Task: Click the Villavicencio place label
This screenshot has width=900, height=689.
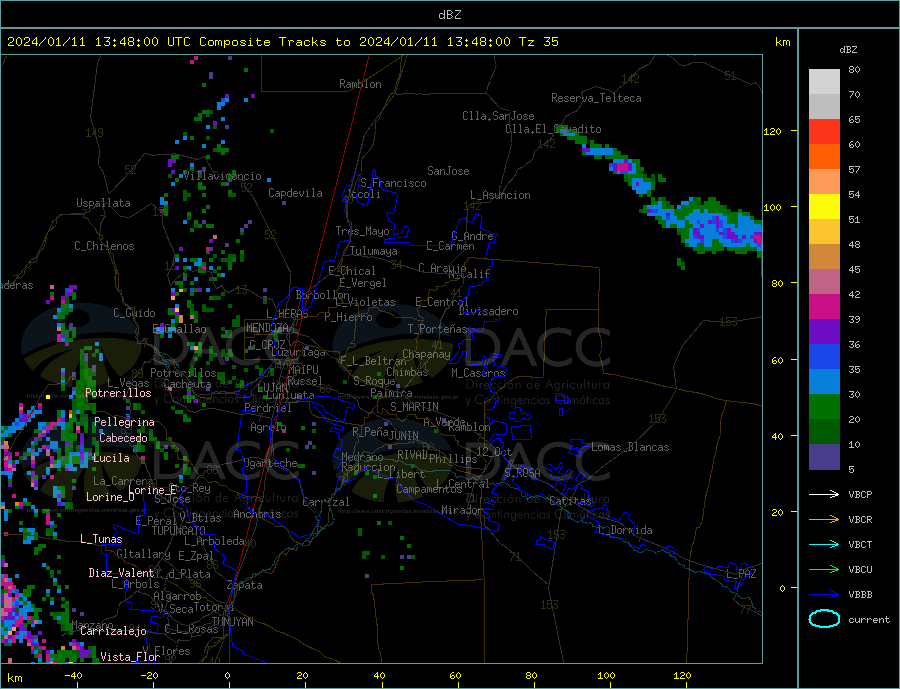Action: point(223,176)
